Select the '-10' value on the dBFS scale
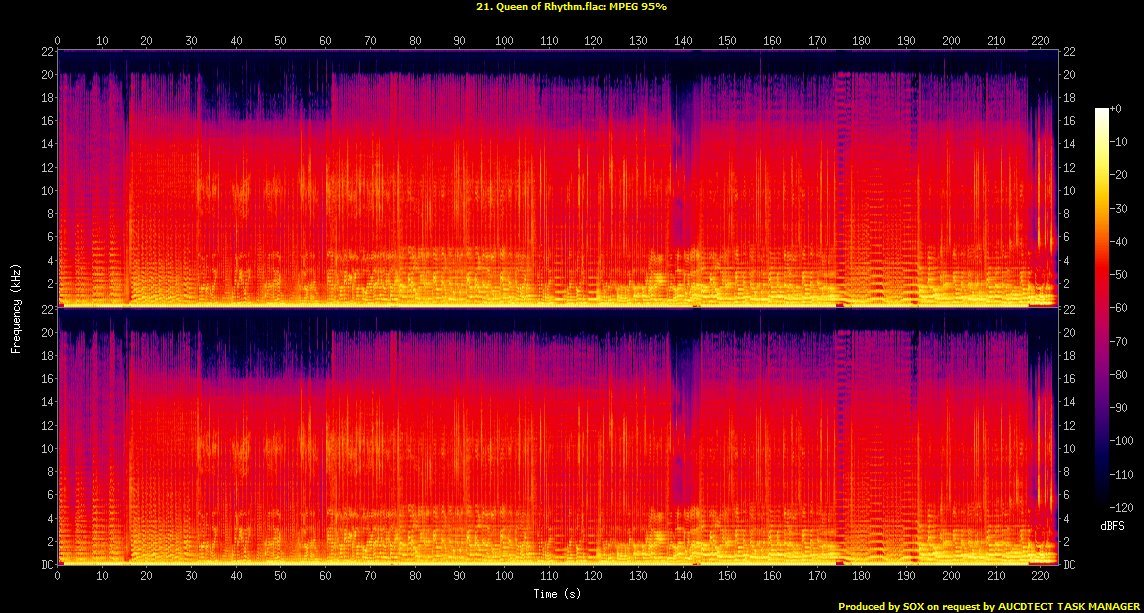The width and height of the screenshot is (1144, 613). 1117,142
